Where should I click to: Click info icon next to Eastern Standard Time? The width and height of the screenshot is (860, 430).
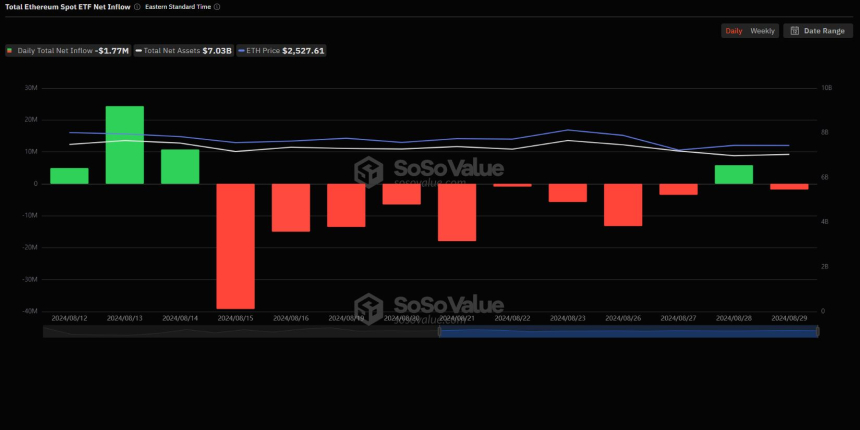[217, 7]
